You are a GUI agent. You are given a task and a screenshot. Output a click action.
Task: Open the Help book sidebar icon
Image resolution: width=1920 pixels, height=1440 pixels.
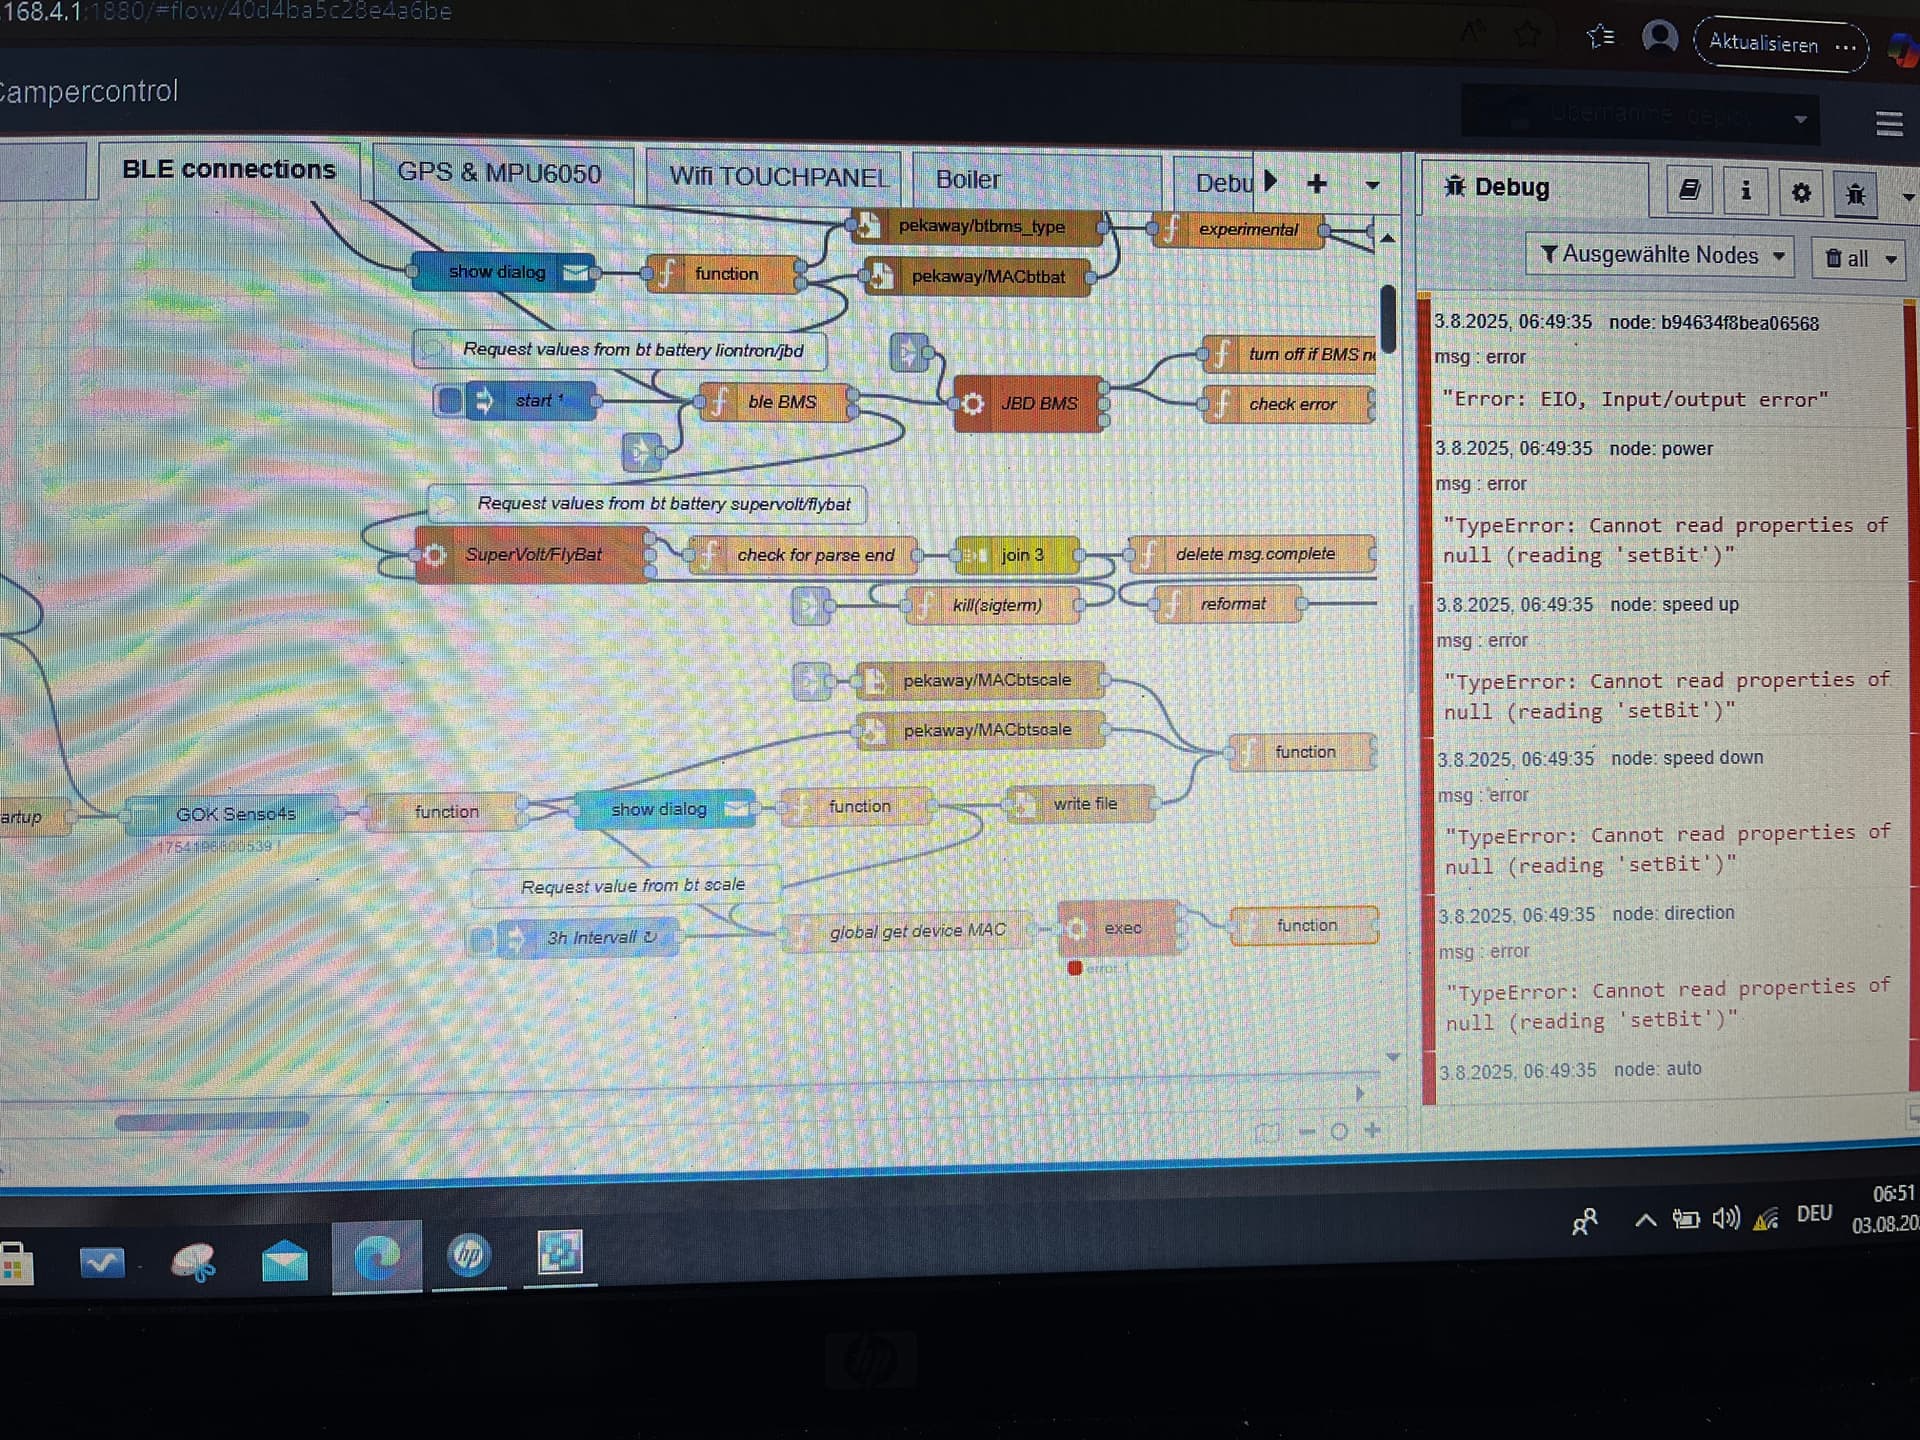[x=1689, y=189]
